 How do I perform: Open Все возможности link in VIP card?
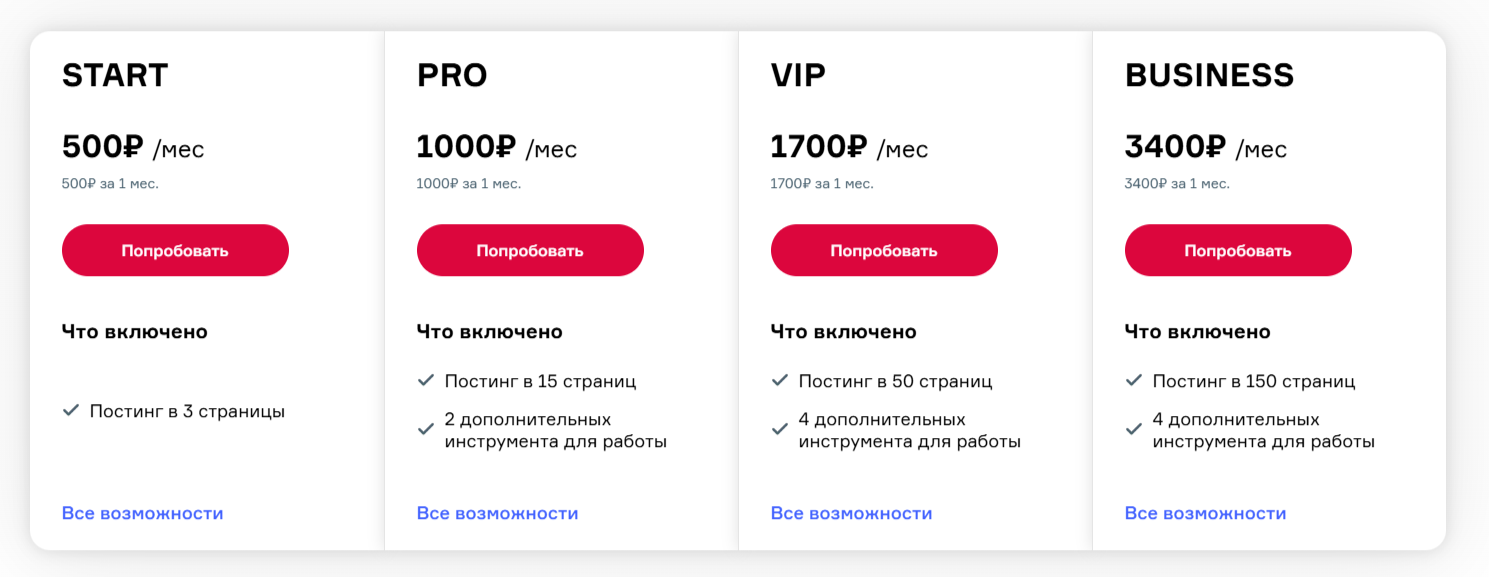pyautogui.click(x=852, y=513)
